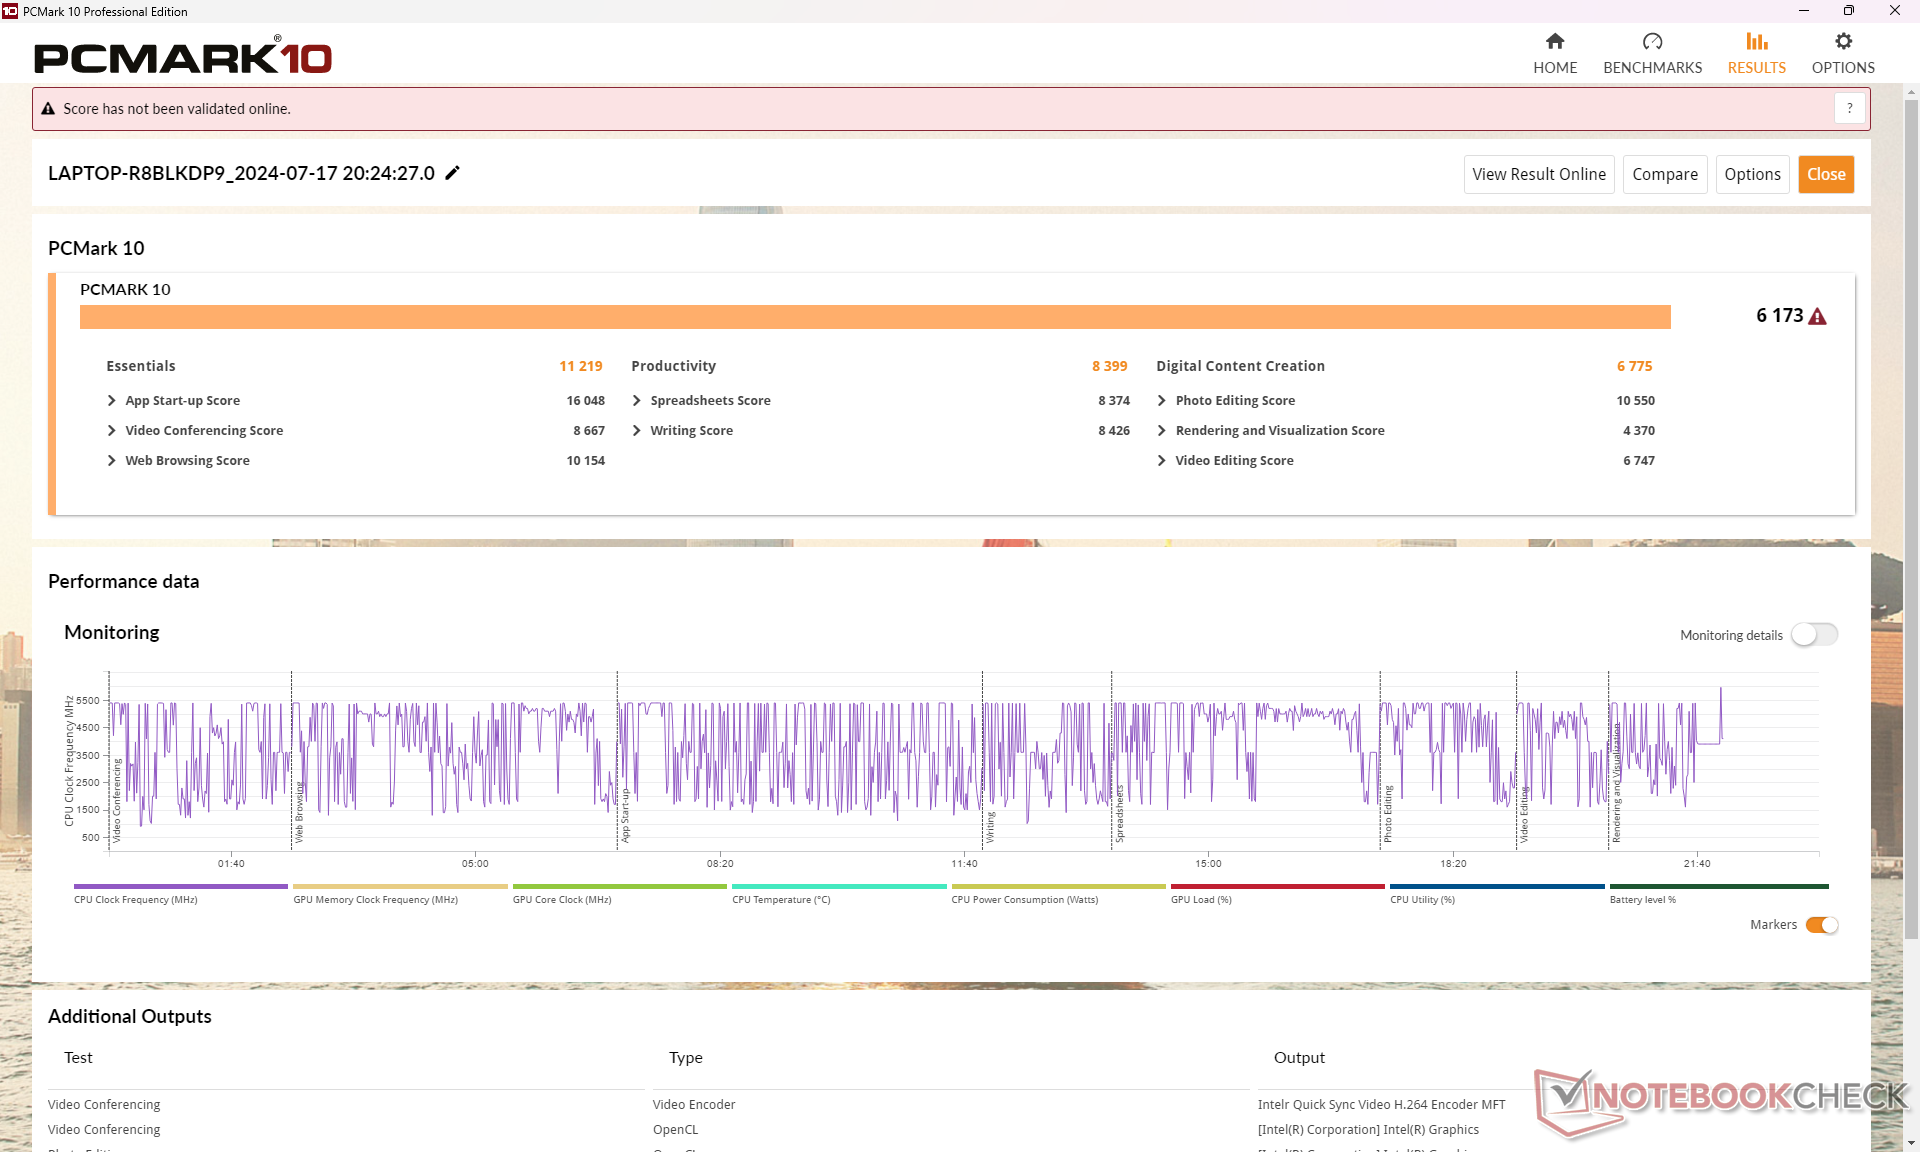The width and height of the screenshot is (1920, 1152).
Task: Open Options via the gear icon
Action: [x=1843, y=42]
